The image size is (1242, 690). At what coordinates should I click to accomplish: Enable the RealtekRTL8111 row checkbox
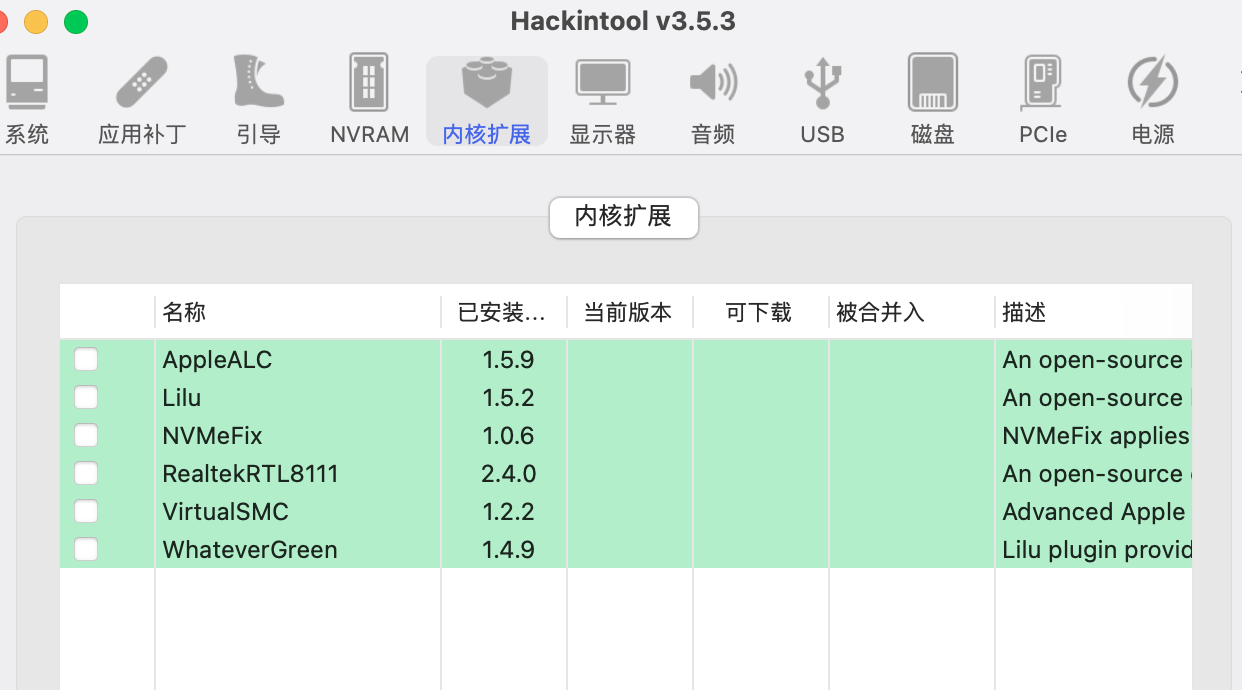click(x=86, y=474)
